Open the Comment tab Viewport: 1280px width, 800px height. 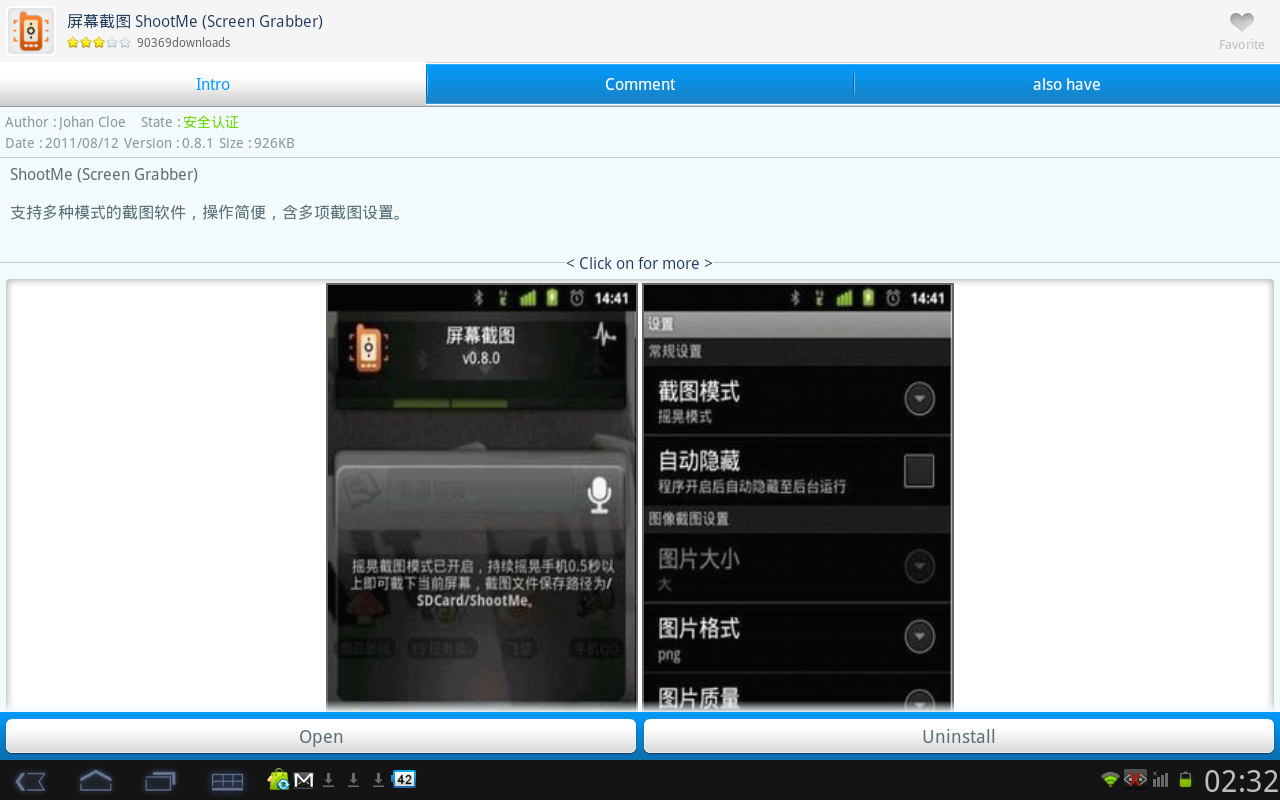(640, 85)
